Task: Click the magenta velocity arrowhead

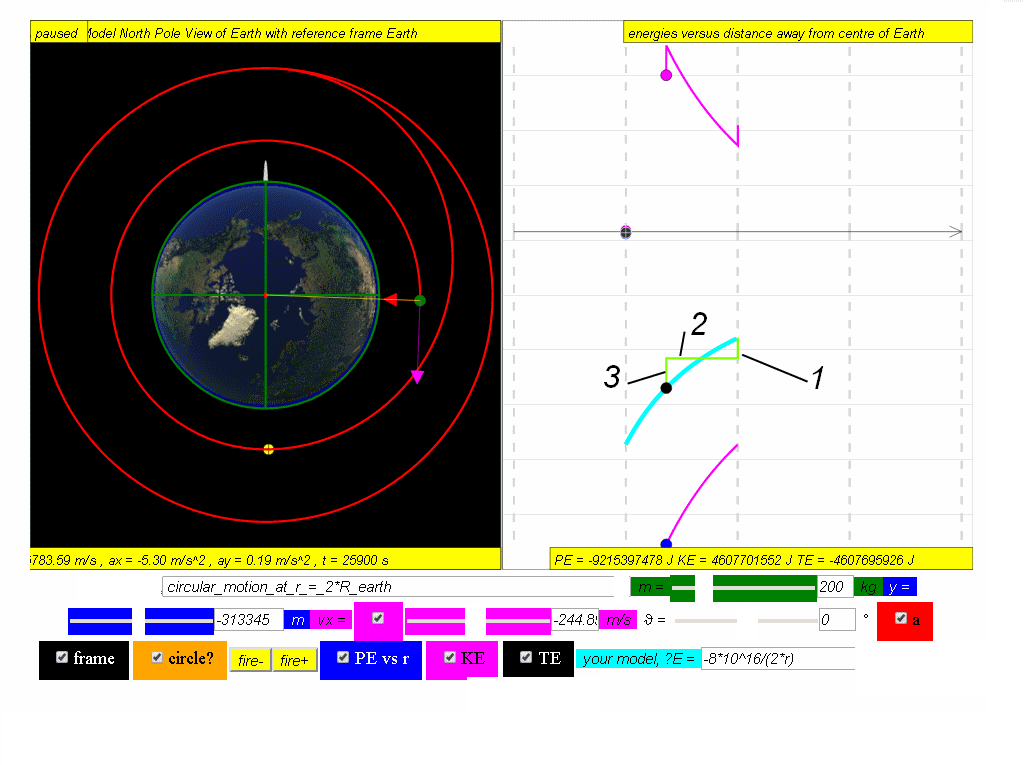Action: click(417, 377)
